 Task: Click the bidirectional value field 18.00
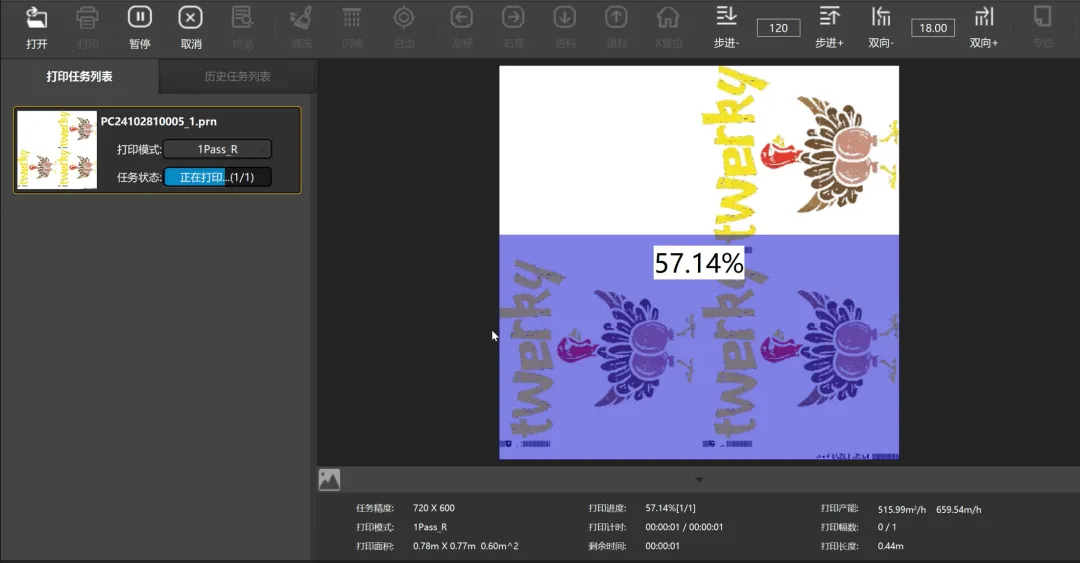pos(932,28)
